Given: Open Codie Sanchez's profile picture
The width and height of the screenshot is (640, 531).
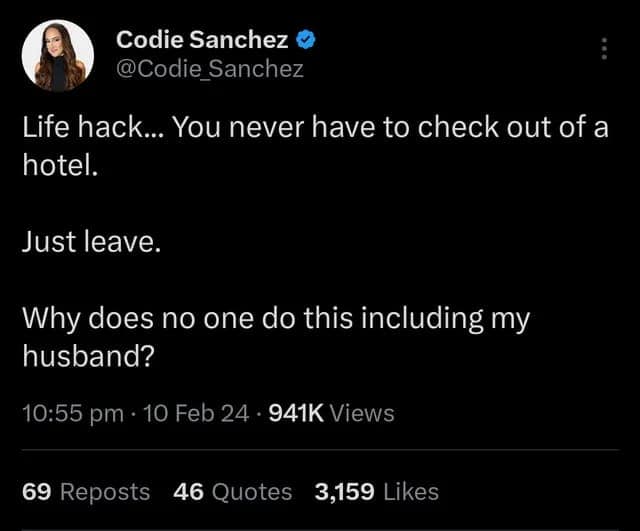Looking at the screenshot, I should (58, 55).
